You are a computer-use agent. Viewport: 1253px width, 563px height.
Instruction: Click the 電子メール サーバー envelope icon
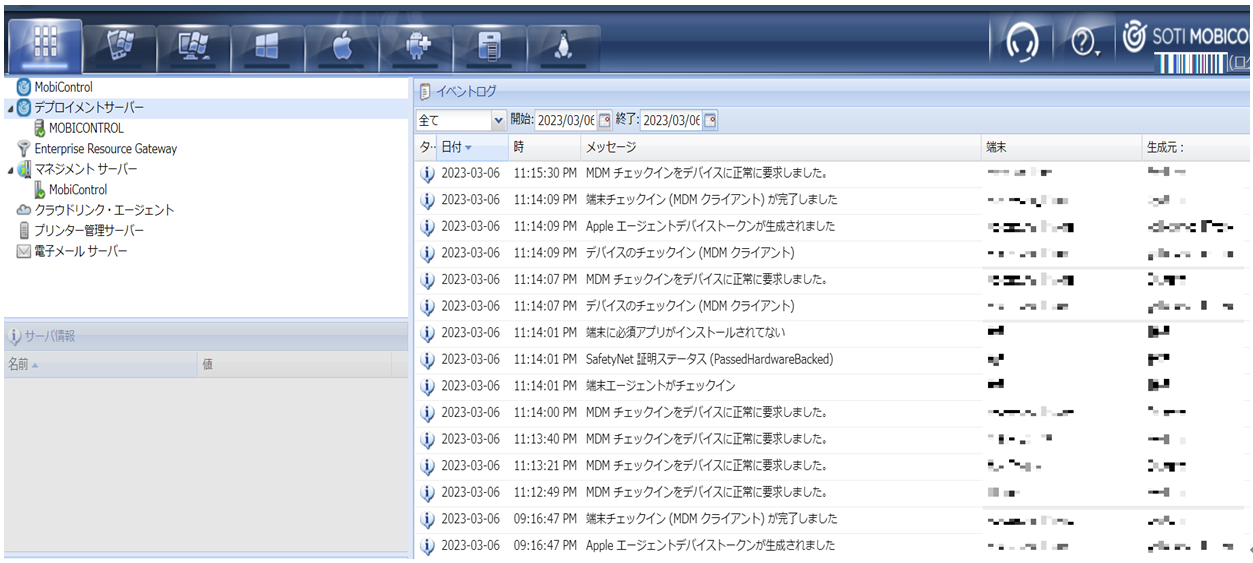tap(24, 251)
